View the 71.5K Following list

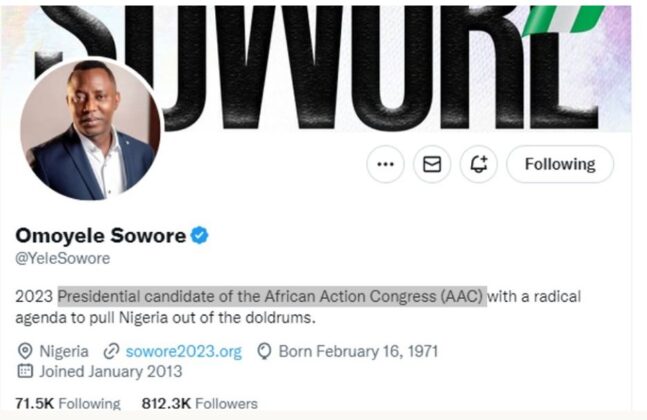[x=68, y=403]
